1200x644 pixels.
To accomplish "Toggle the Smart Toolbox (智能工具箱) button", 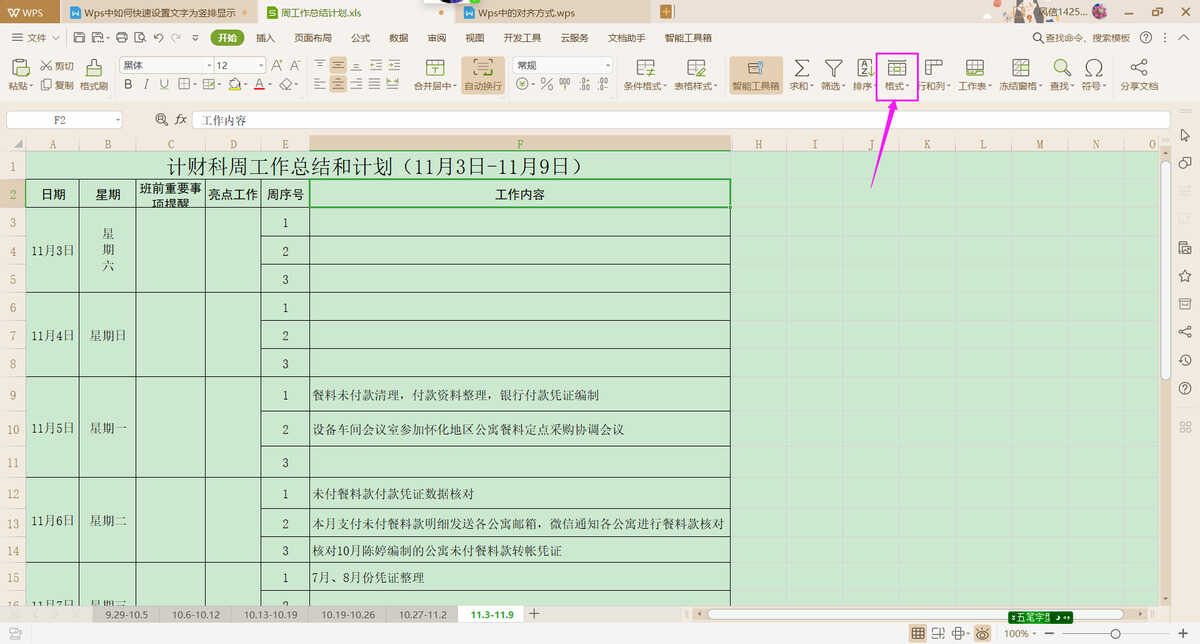I will (x=756, y=75).
